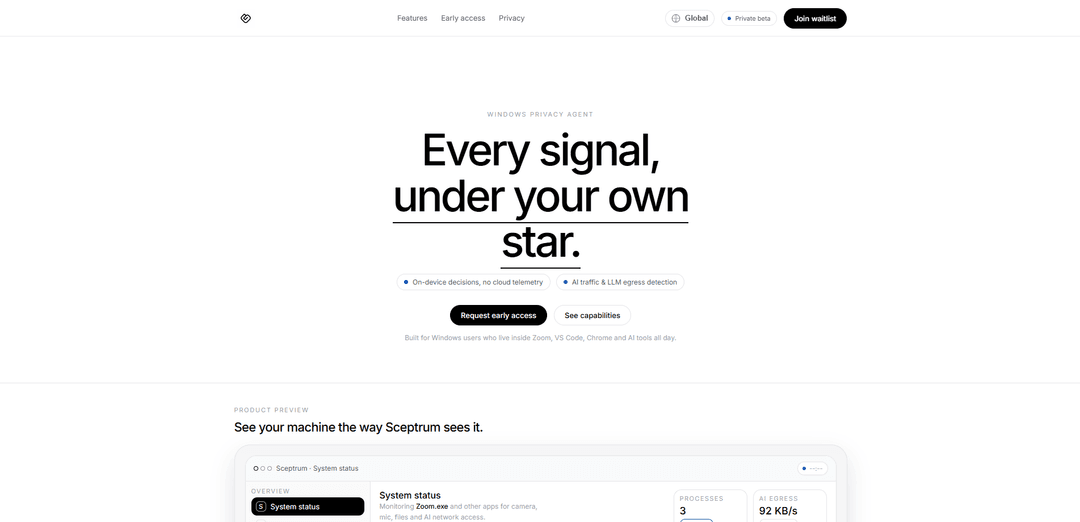Click the See capabilities button
The width and height of the screenshot is (1080, 522).
tap(592, 315)
